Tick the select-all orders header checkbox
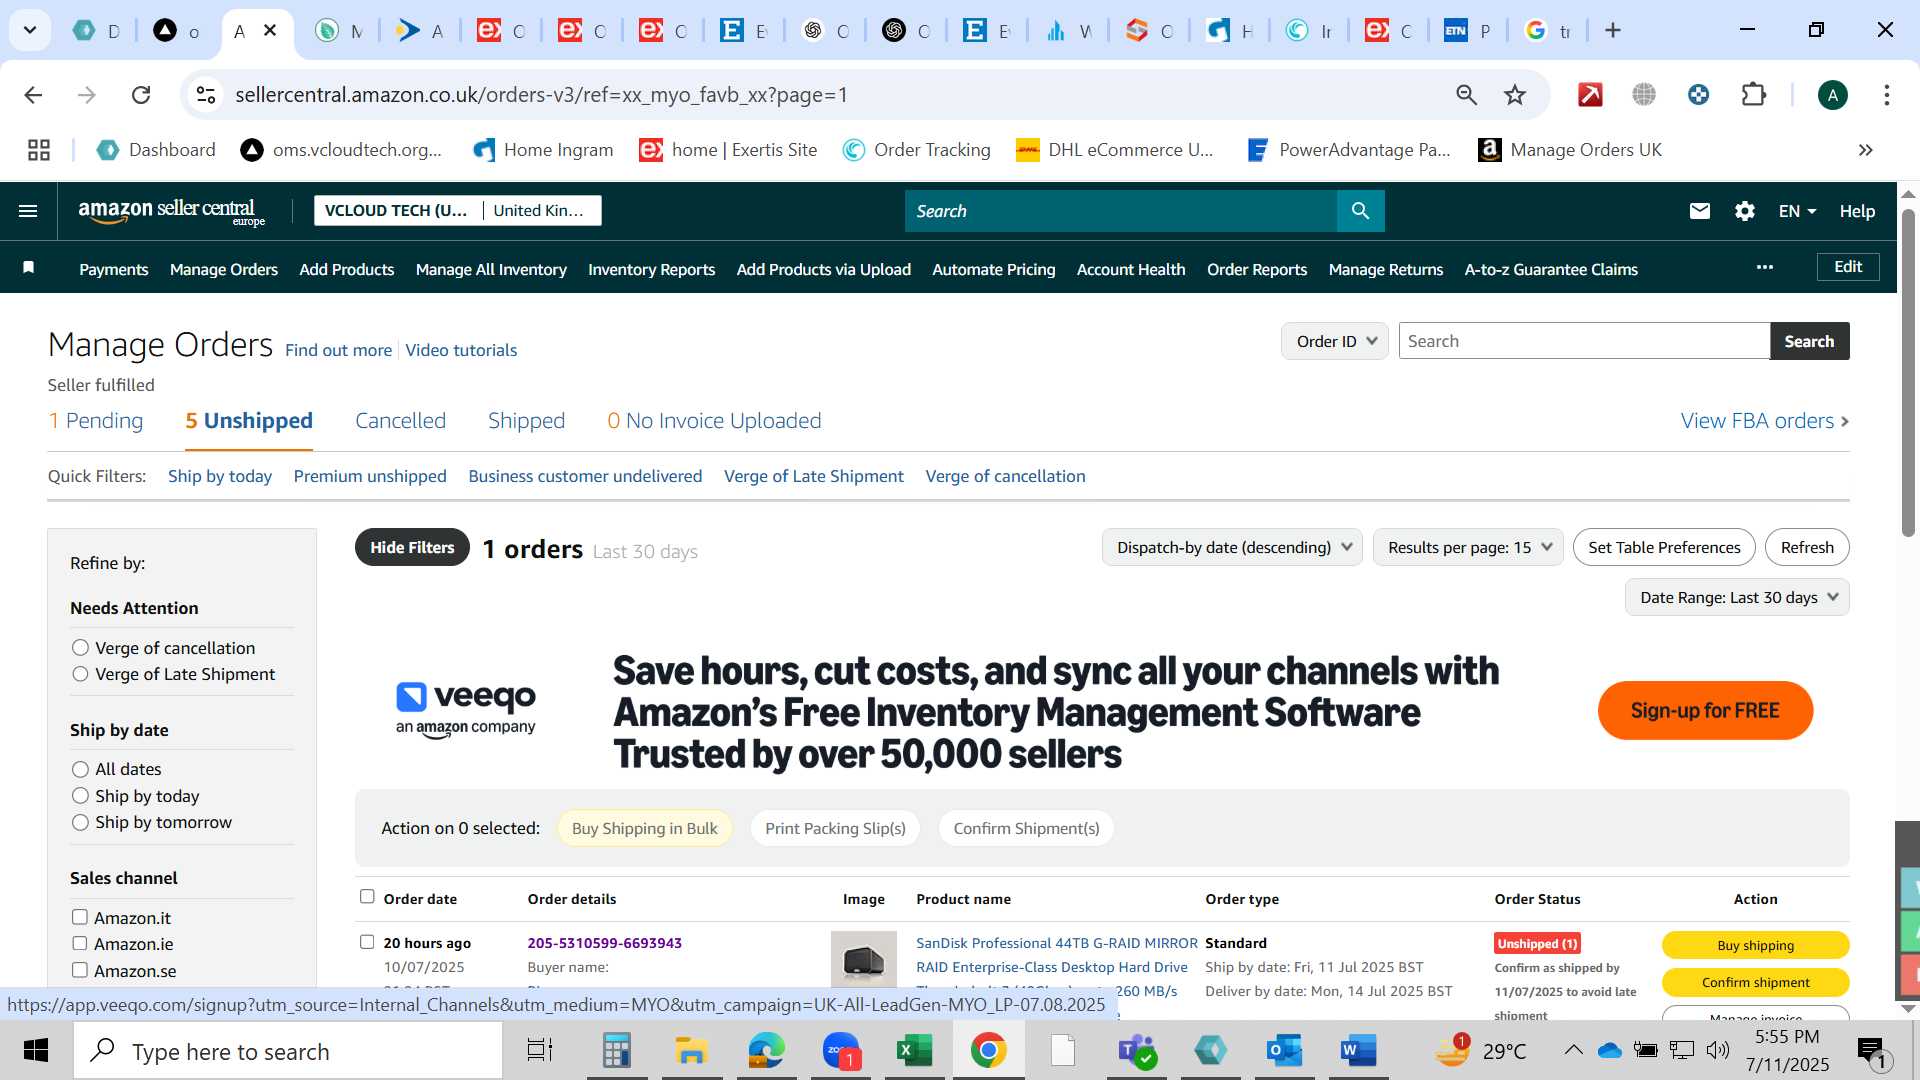 pyautogui.click(x=367, y=897)
